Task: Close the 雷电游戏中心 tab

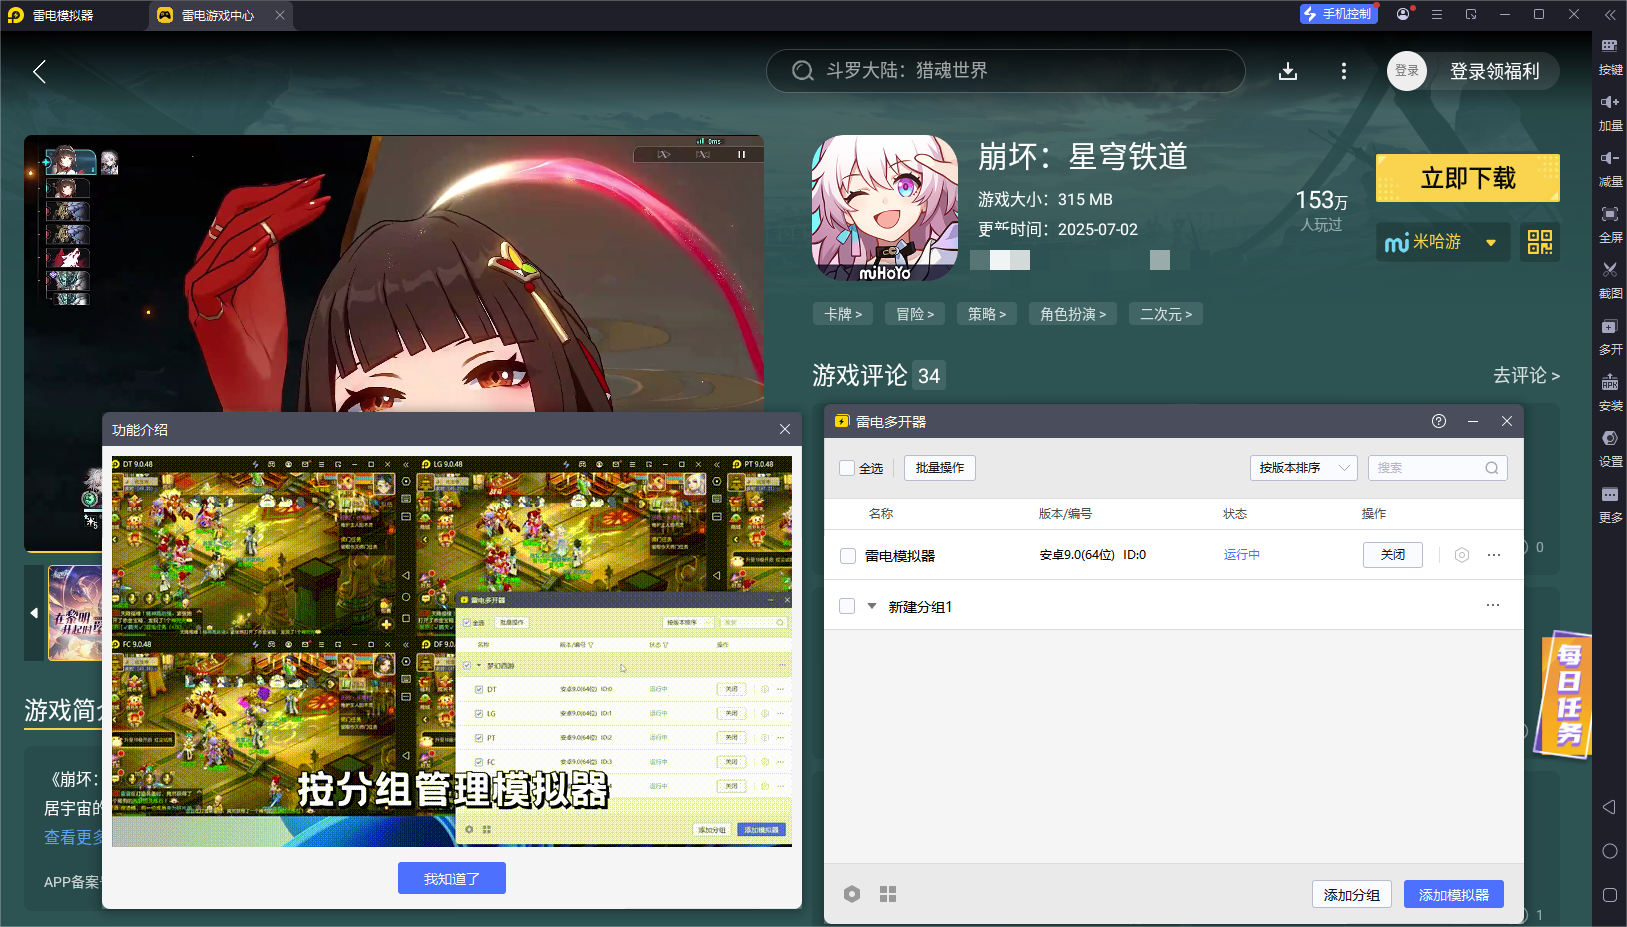Action: pos(280,15)
